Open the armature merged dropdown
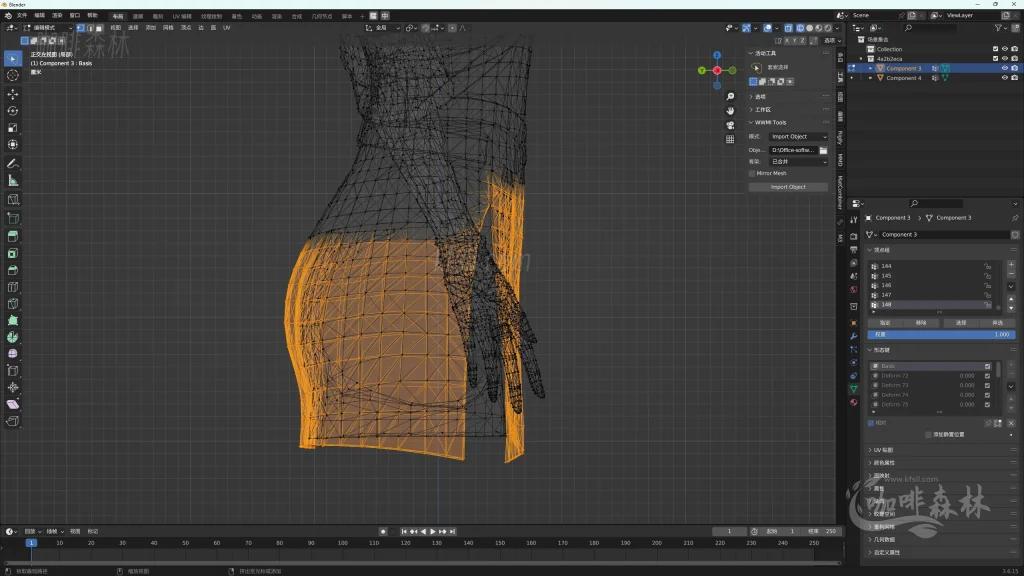 coord(798,161)
